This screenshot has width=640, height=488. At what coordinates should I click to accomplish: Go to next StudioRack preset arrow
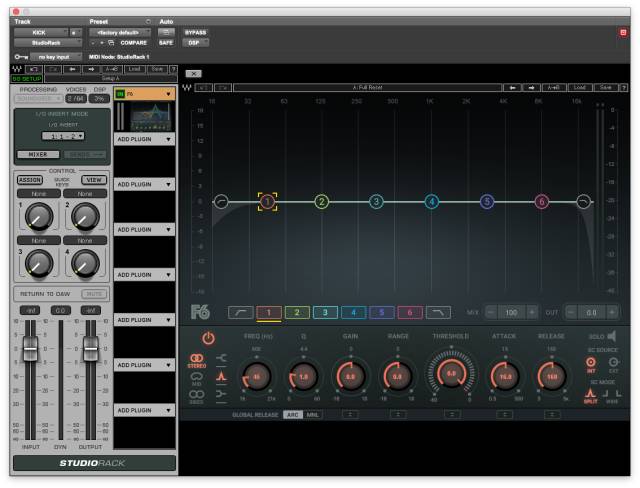coord(91,69)
